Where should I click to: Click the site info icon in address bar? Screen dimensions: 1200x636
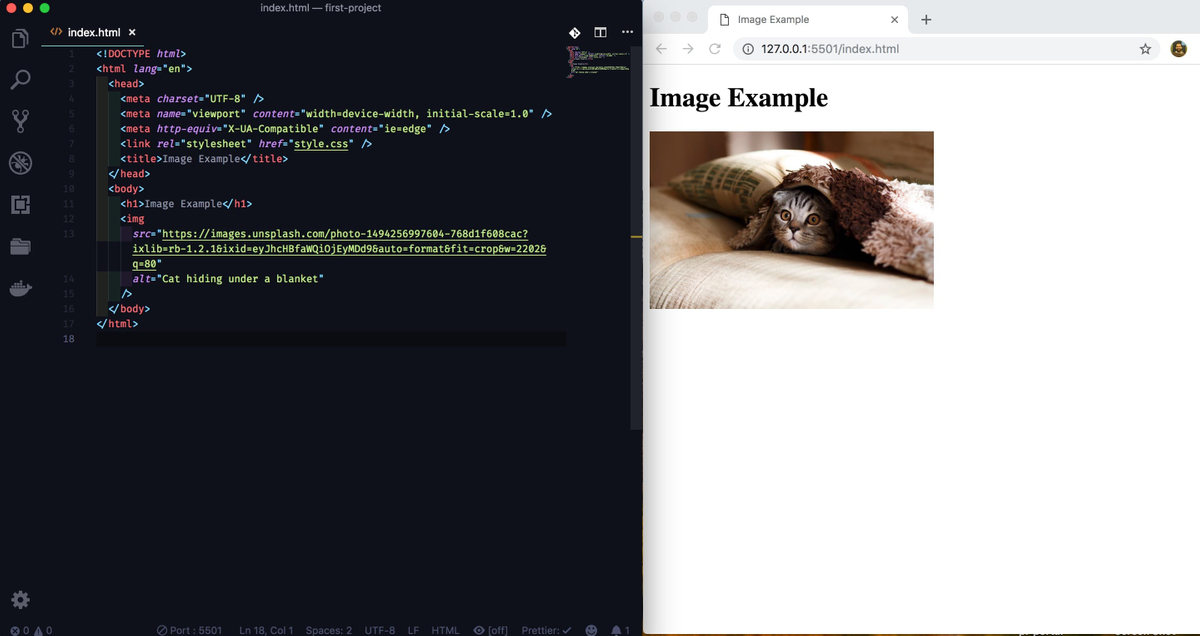[748, 47]
